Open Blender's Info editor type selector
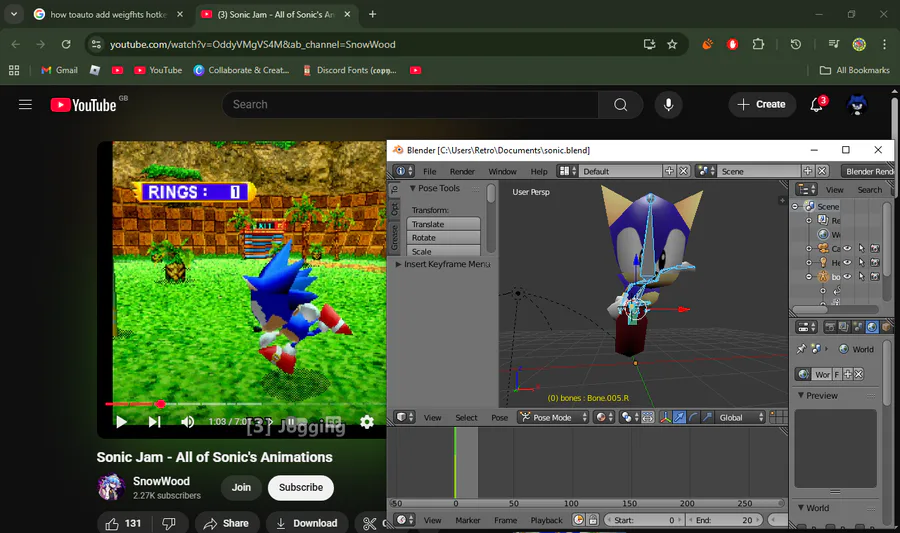The height and width of the screenshot is (533, 900). (404, 171)
